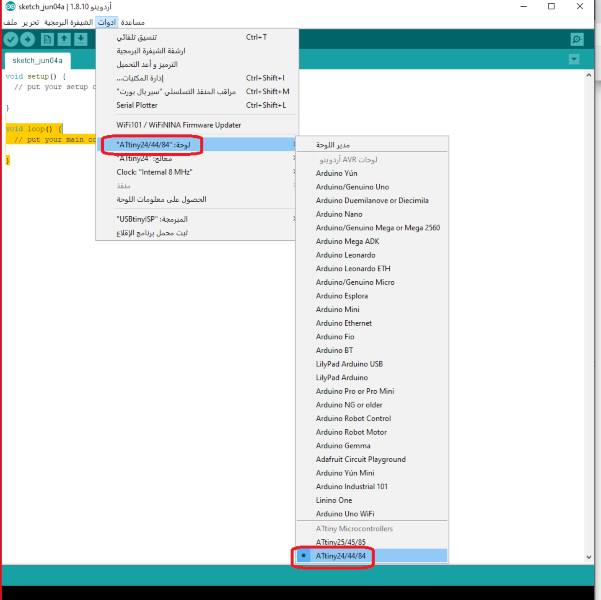Screen dimensions: 601x600
Task: Select Arduino/Genuino Uno board
Action: [372, 187]
